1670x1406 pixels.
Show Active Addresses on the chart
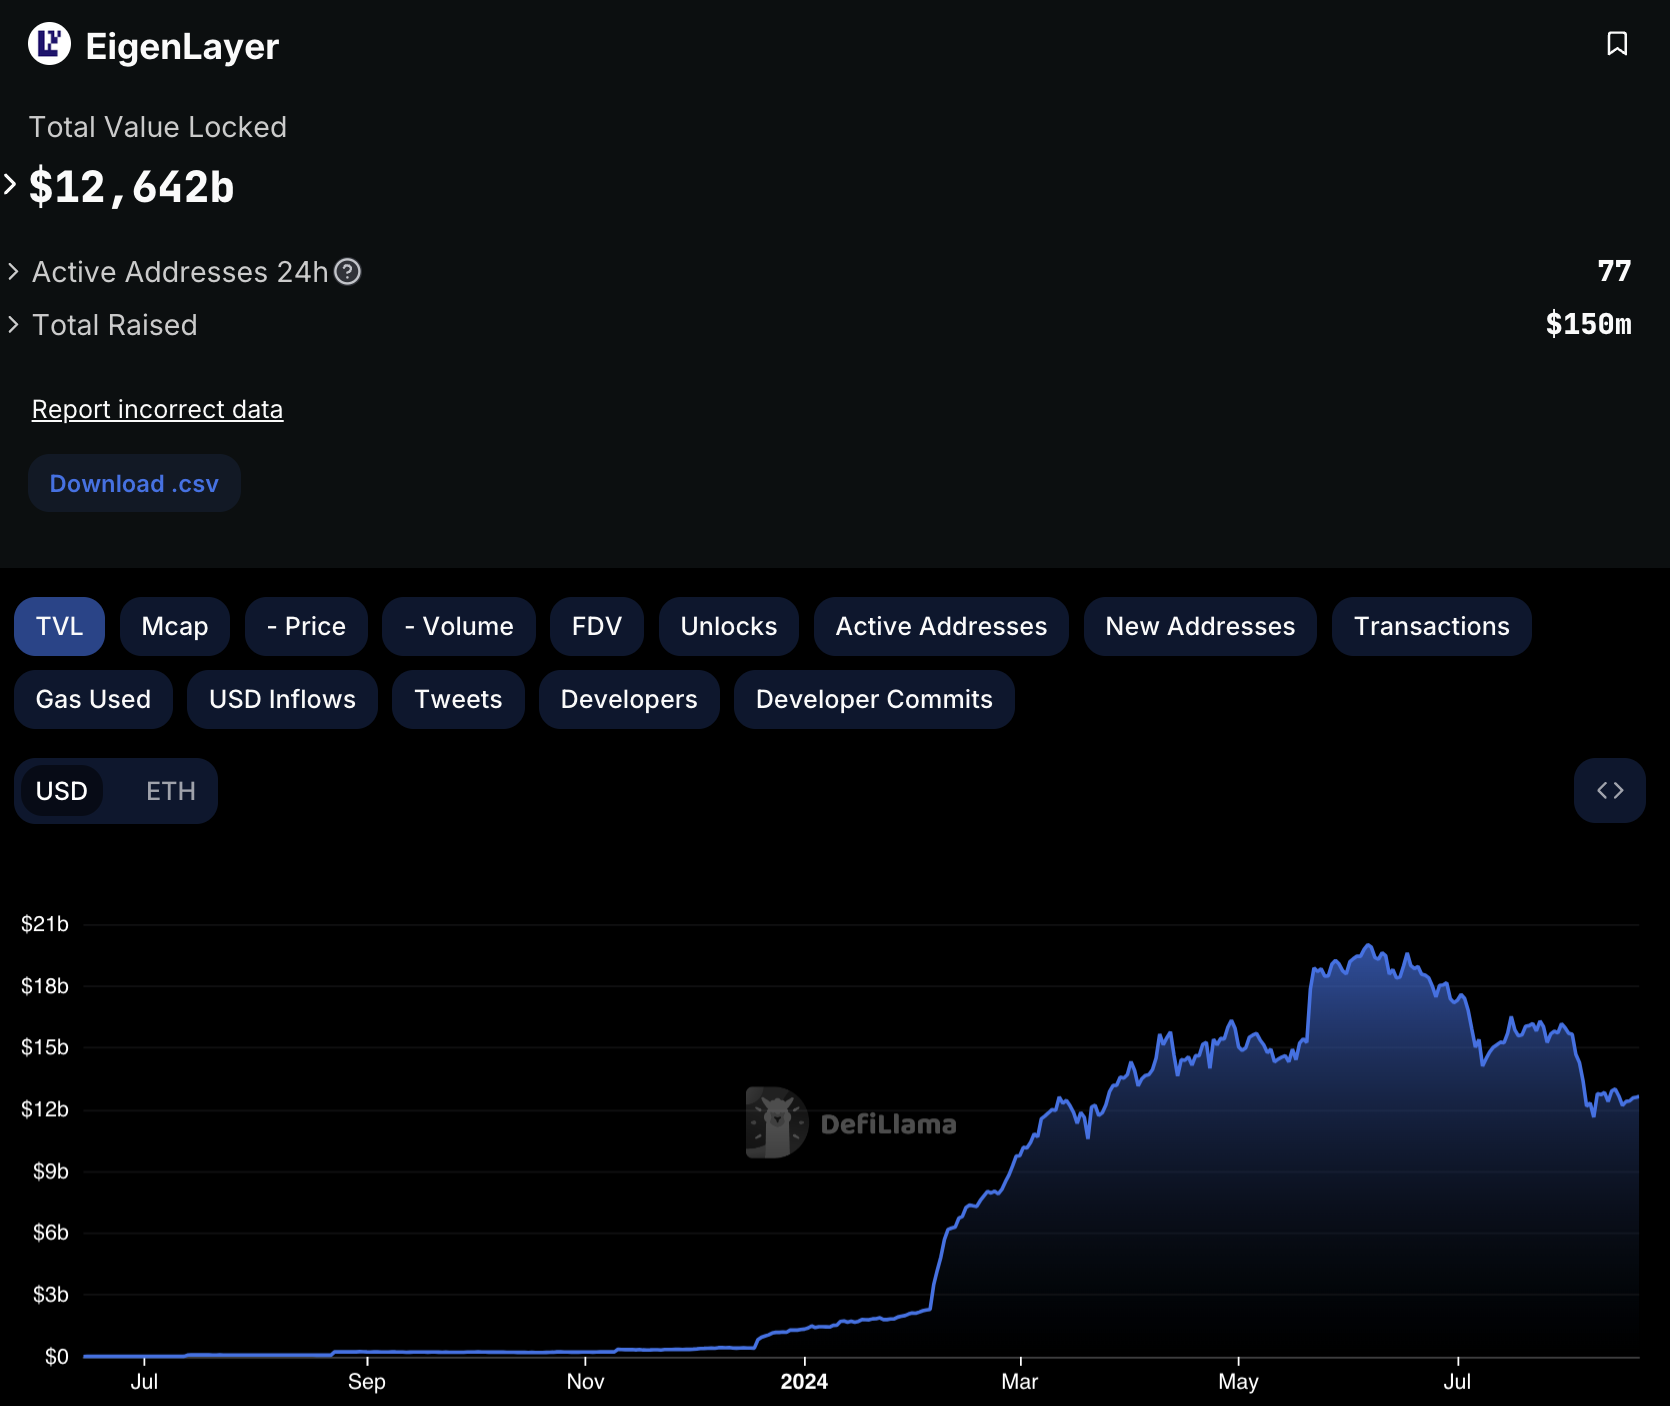click(941, 627)
